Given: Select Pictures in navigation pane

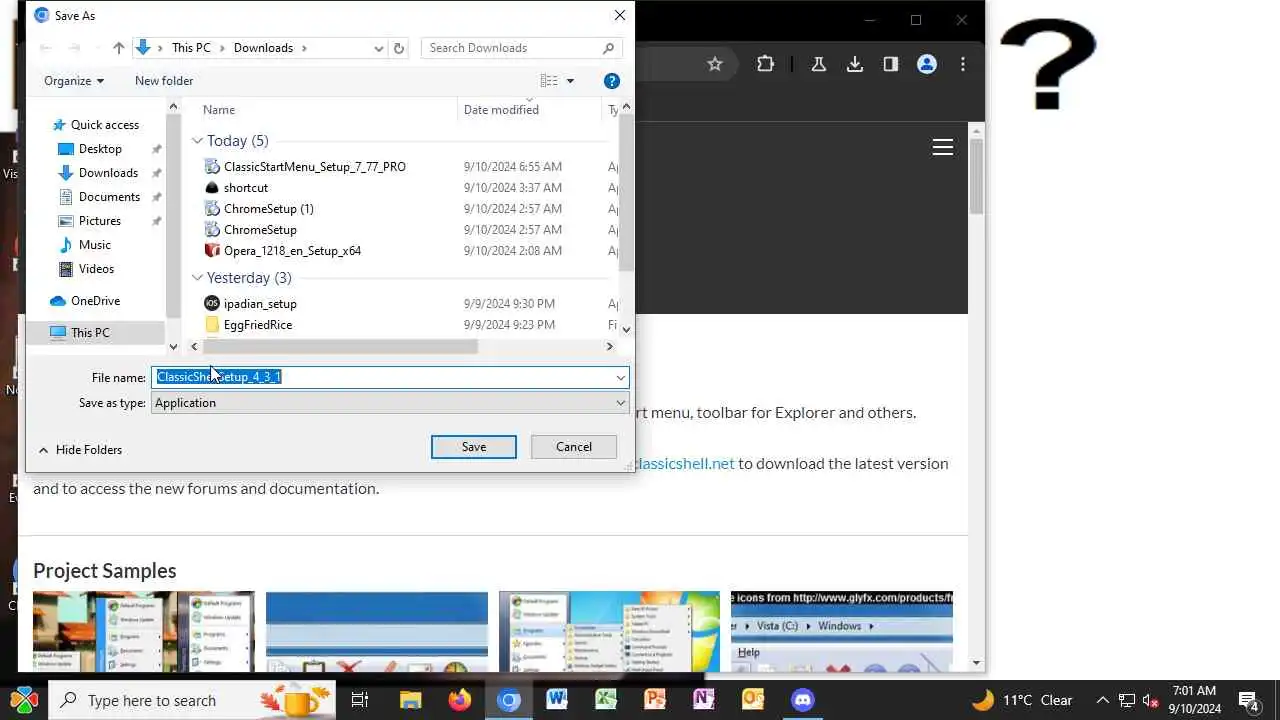Looking at the screenshot, I should coord(99,221).
